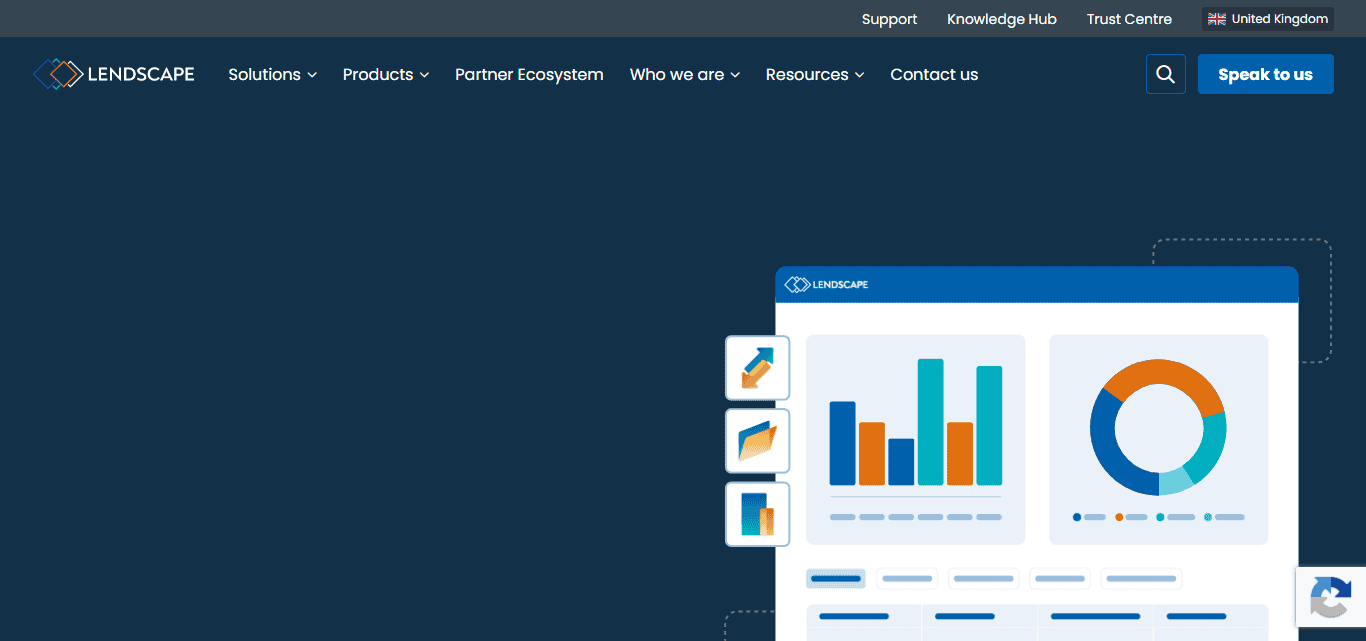Image resolution: width=1366 pixels, height=641 pixels.
Task: Click the Lendscape logo in the header
Action: 114,74
